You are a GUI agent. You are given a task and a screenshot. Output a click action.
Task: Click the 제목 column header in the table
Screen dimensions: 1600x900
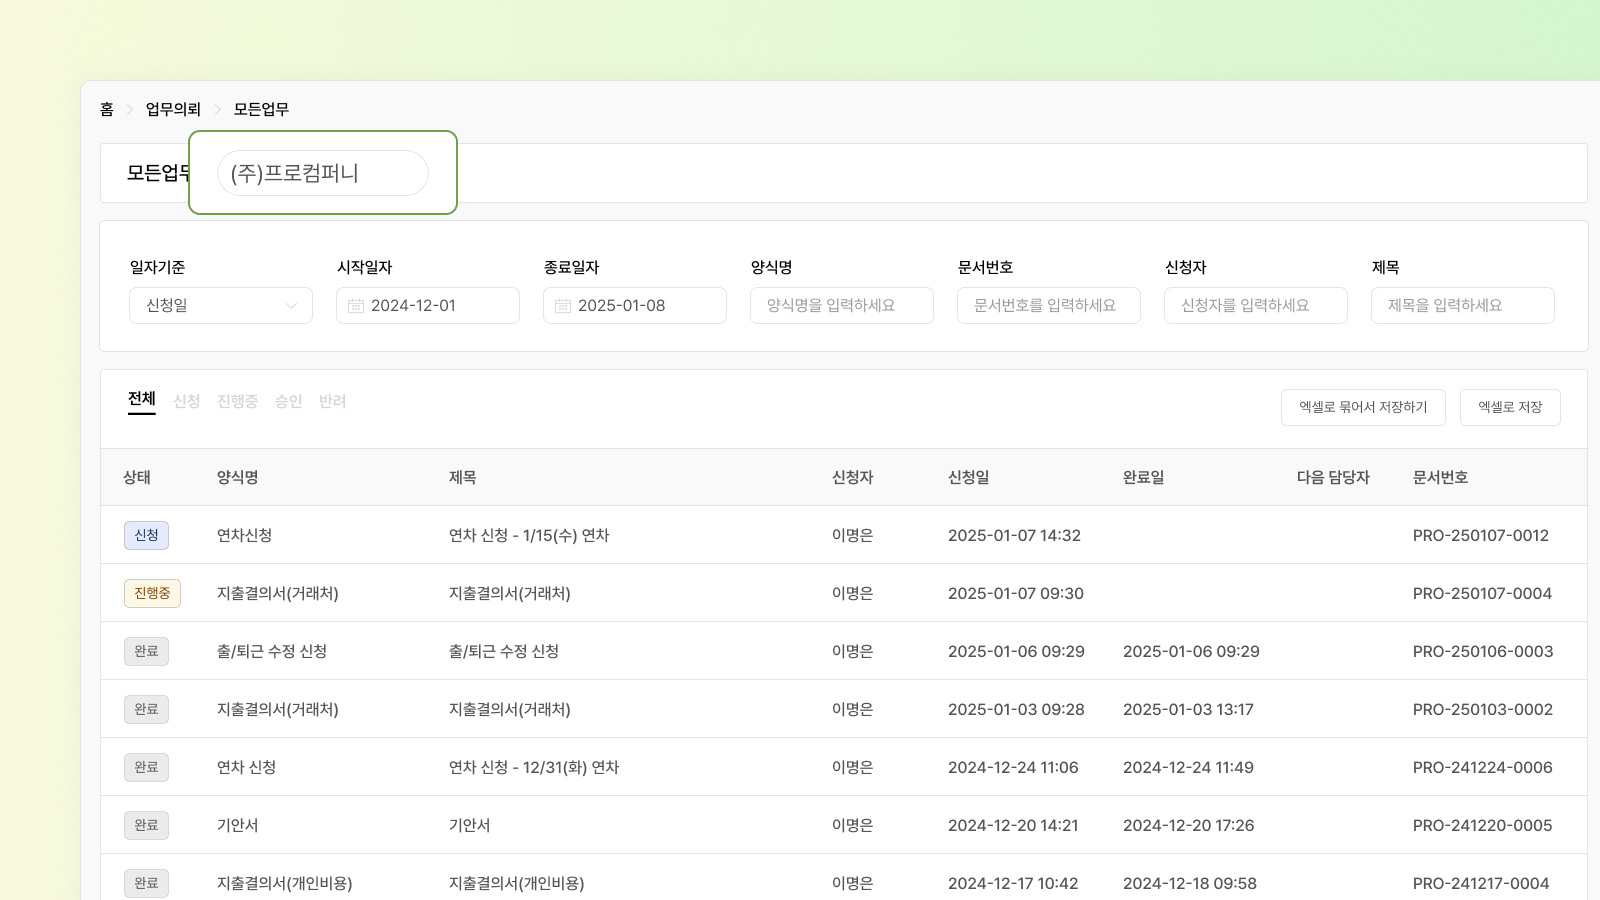[462, 477]
